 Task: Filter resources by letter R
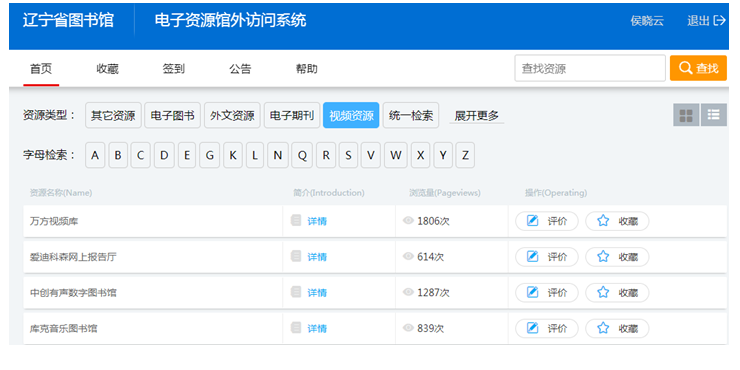(326, 155)
